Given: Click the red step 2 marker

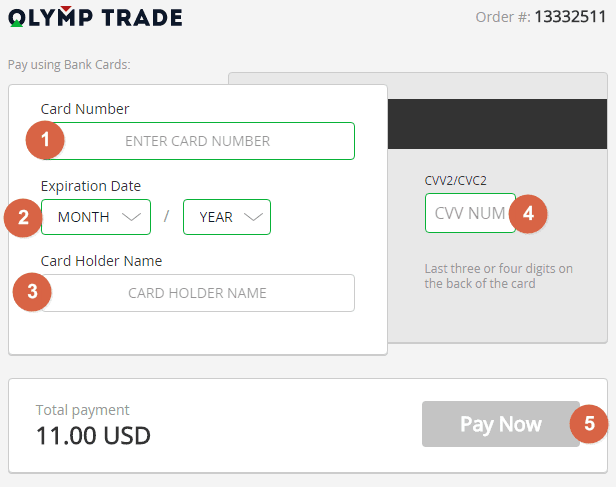Looking at the screenshot, I should point(23,217).
